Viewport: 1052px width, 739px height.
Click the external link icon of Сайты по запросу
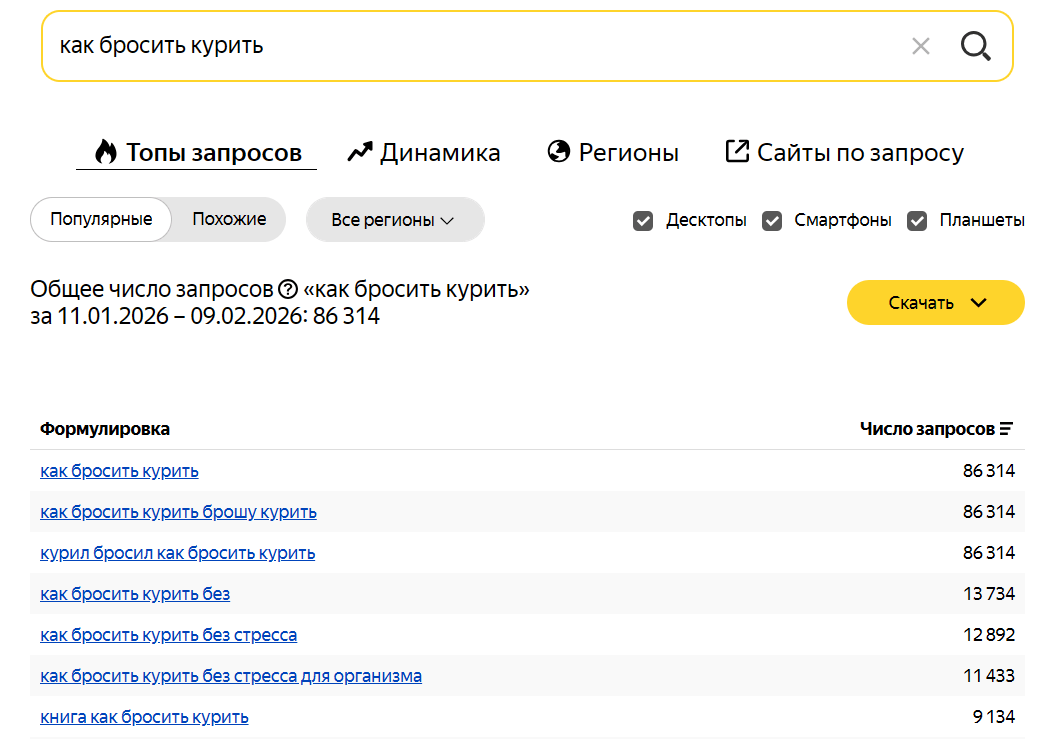click(737, 152)
